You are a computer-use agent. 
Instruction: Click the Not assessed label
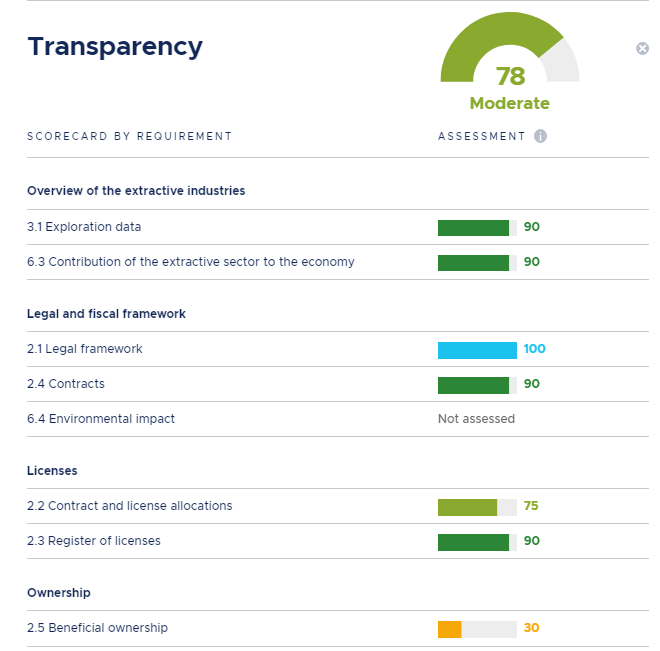click(x=476, y=419)
